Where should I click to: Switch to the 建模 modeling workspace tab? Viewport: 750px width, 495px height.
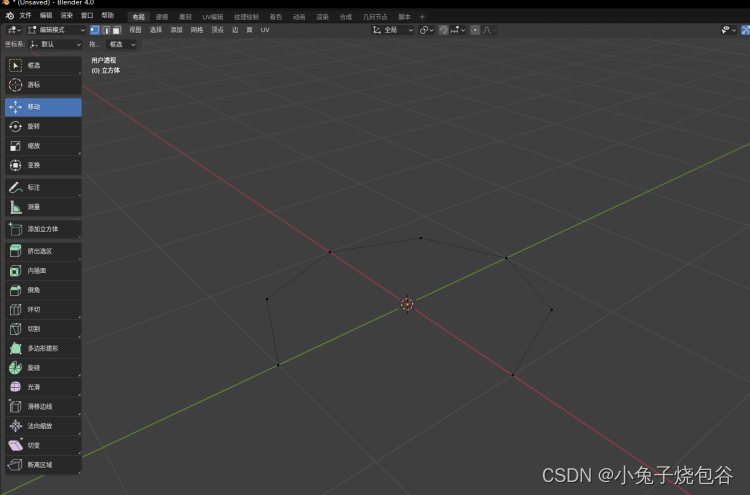tap(162, 17)
